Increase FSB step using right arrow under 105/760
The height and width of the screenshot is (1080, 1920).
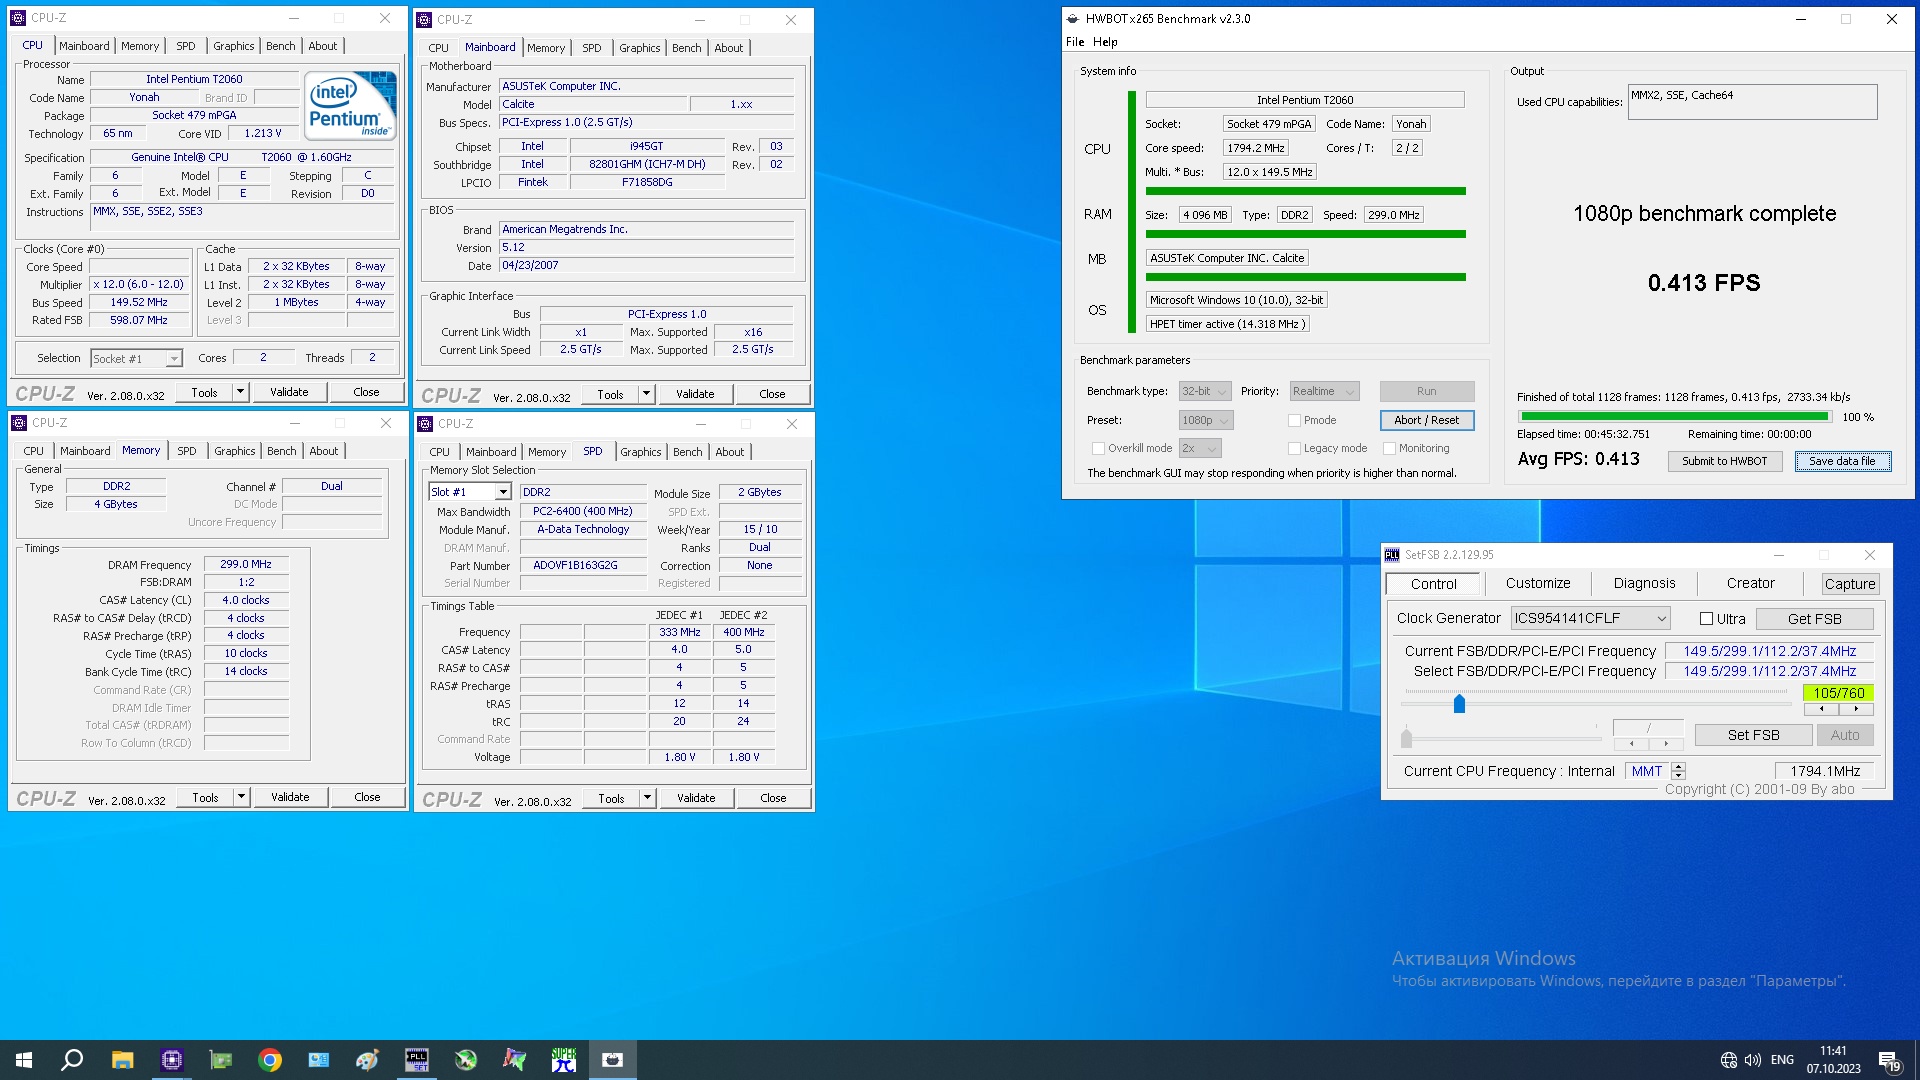tap(1856, 709)
